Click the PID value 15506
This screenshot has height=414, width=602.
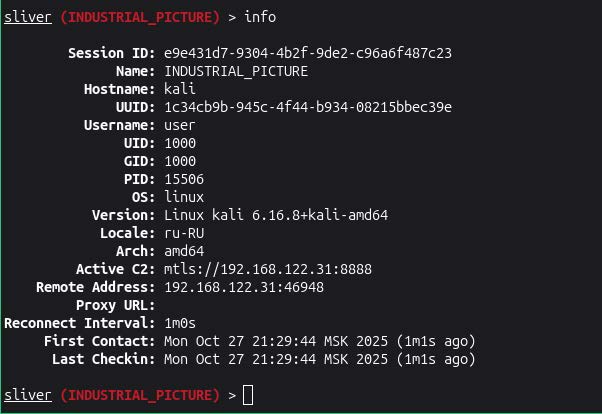tap(184, 179)
